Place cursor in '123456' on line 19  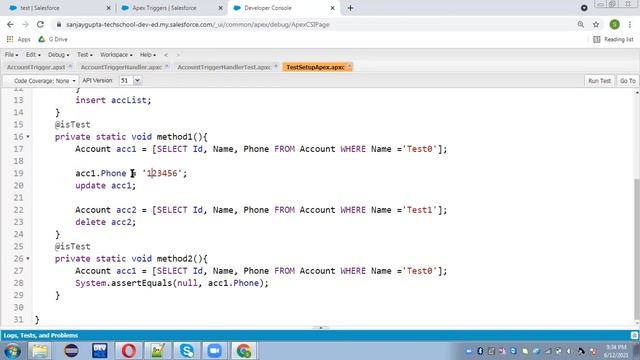[x=162, y=173]
